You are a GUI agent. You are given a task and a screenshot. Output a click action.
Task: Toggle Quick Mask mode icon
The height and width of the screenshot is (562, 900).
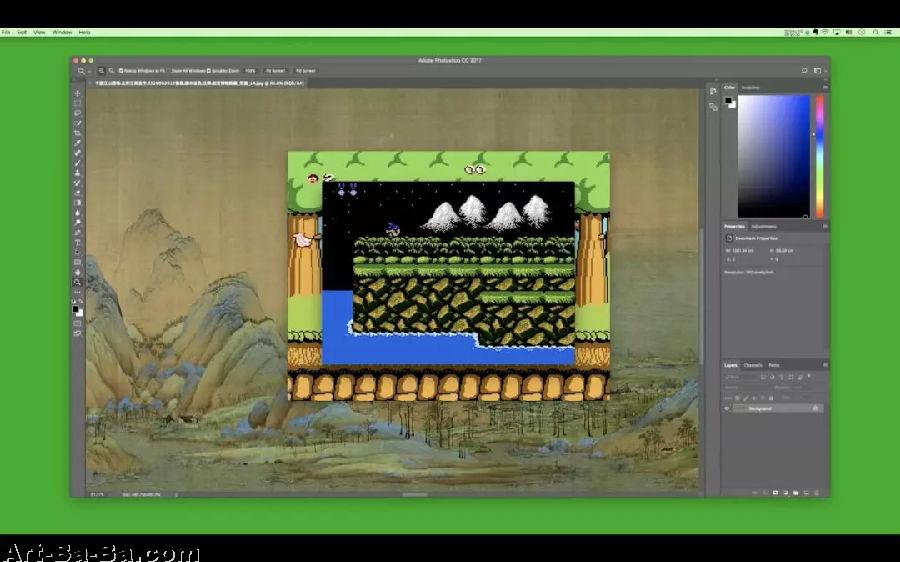pos(77,324)
